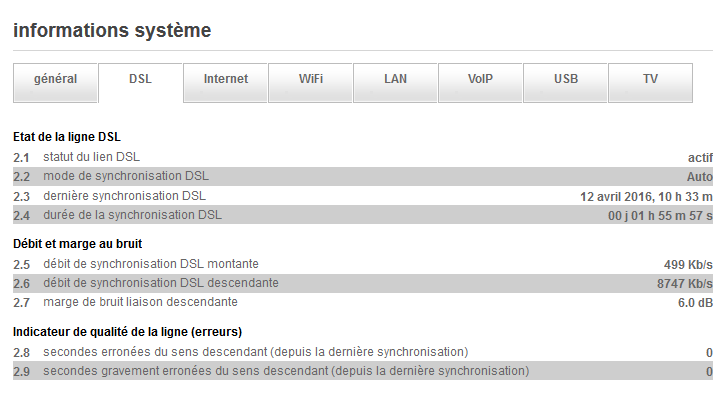Click the 'durée de la synchronisation DSL' value

(660, 215)
